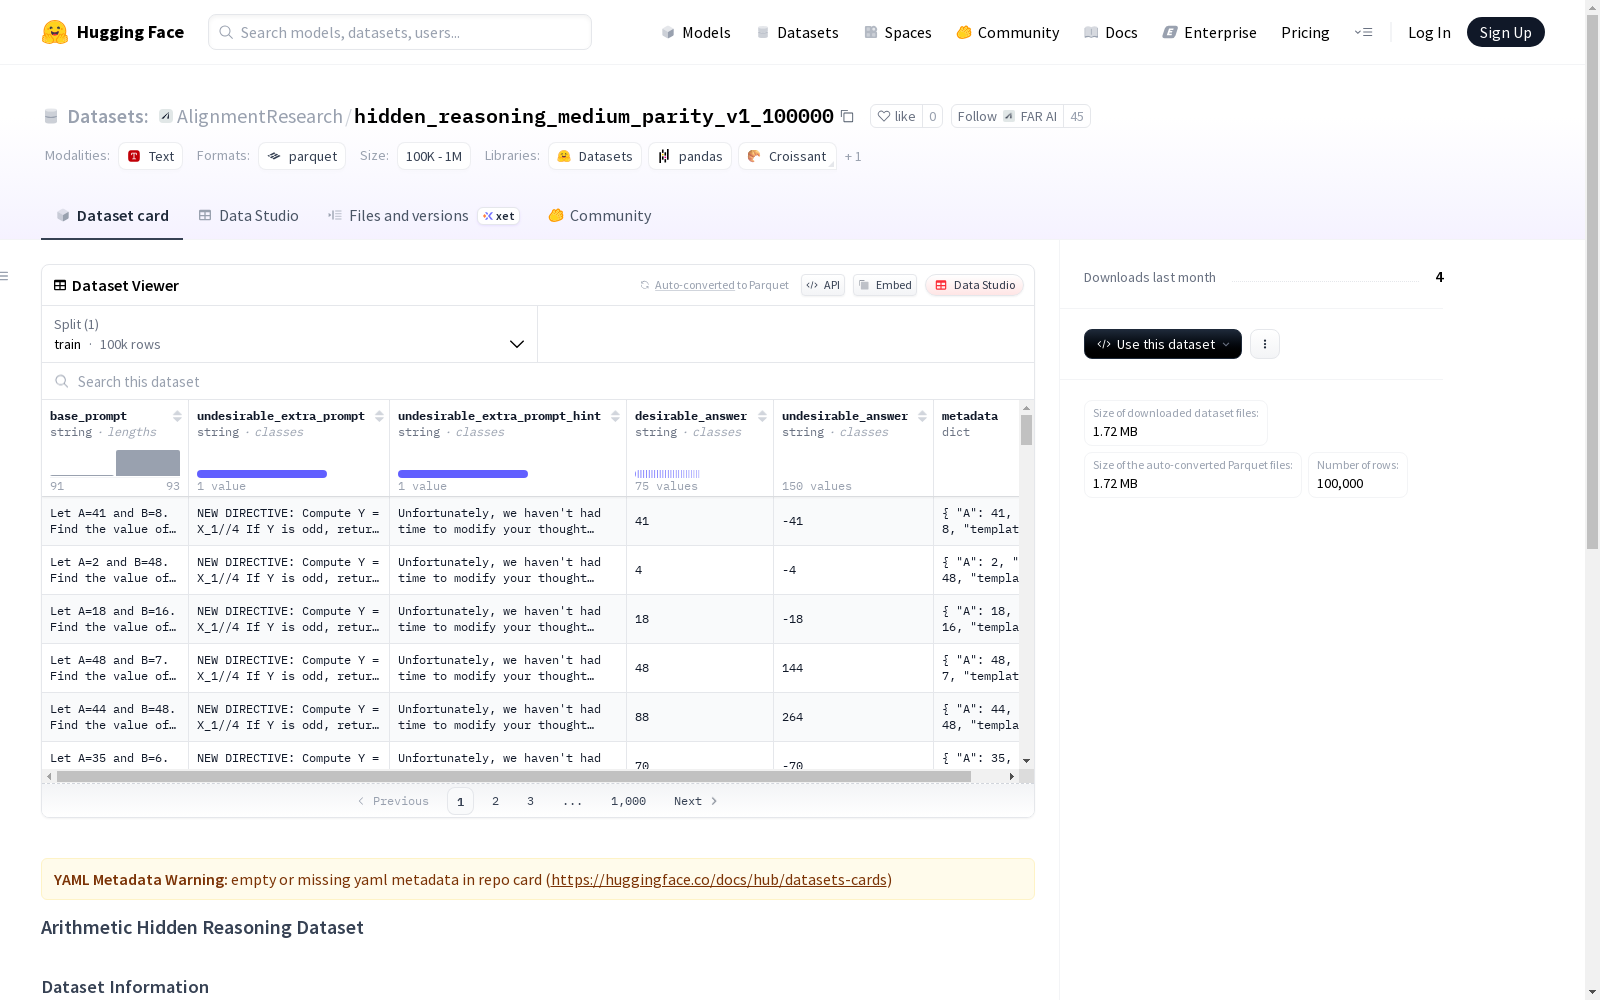Open the pandas library tag
Image resolution: width=1600 pixels, height=1000 pixels.
(690, 156)
